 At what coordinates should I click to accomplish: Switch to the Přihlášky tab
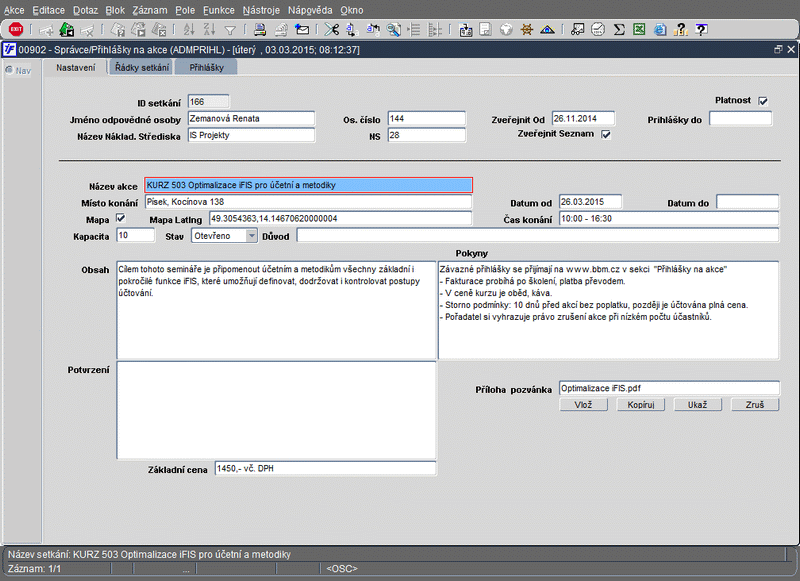pos(207,67)
